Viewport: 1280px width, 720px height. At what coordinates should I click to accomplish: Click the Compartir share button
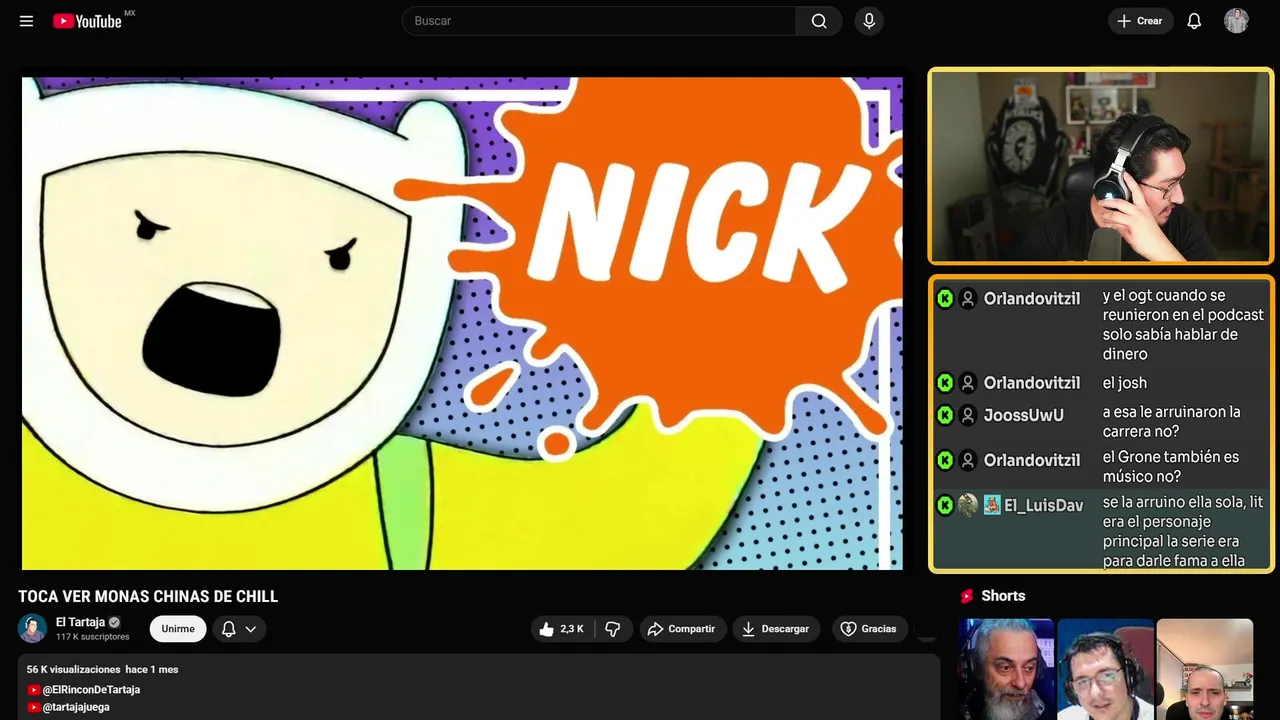[681, 629]
